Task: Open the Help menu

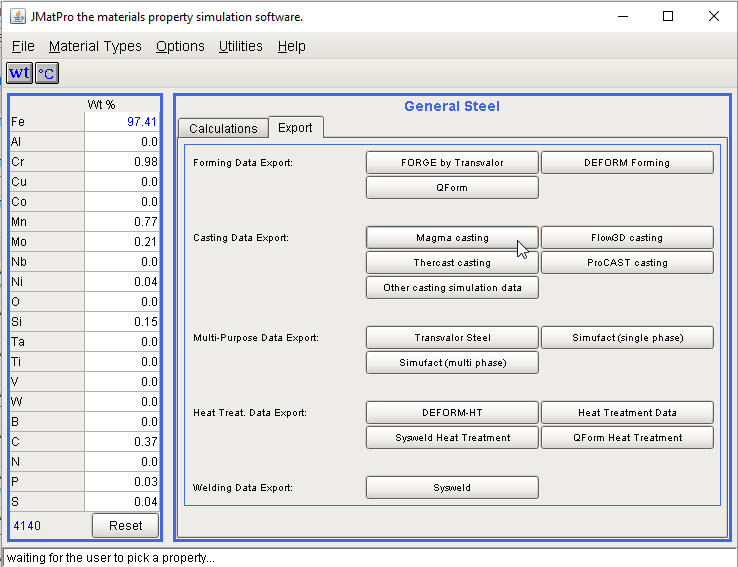Action: click(x=292, y=46)
